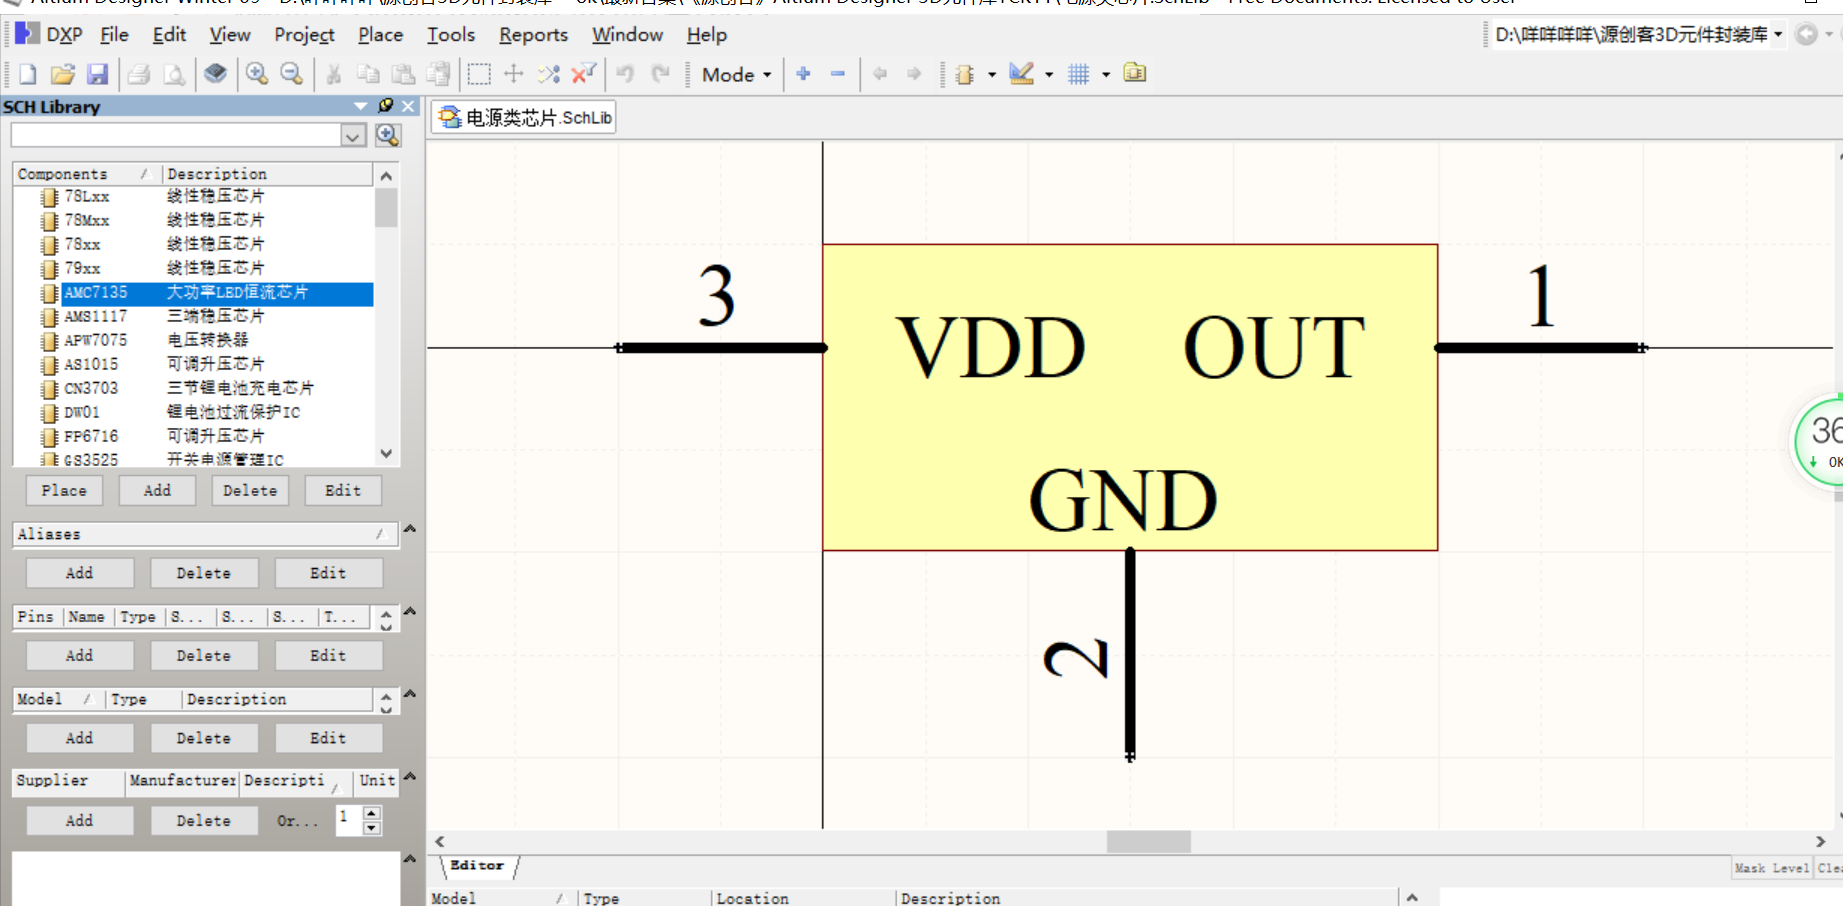Toggle the SCH Library panel pin
1843x906 pixels.
(x=386, y=106)
